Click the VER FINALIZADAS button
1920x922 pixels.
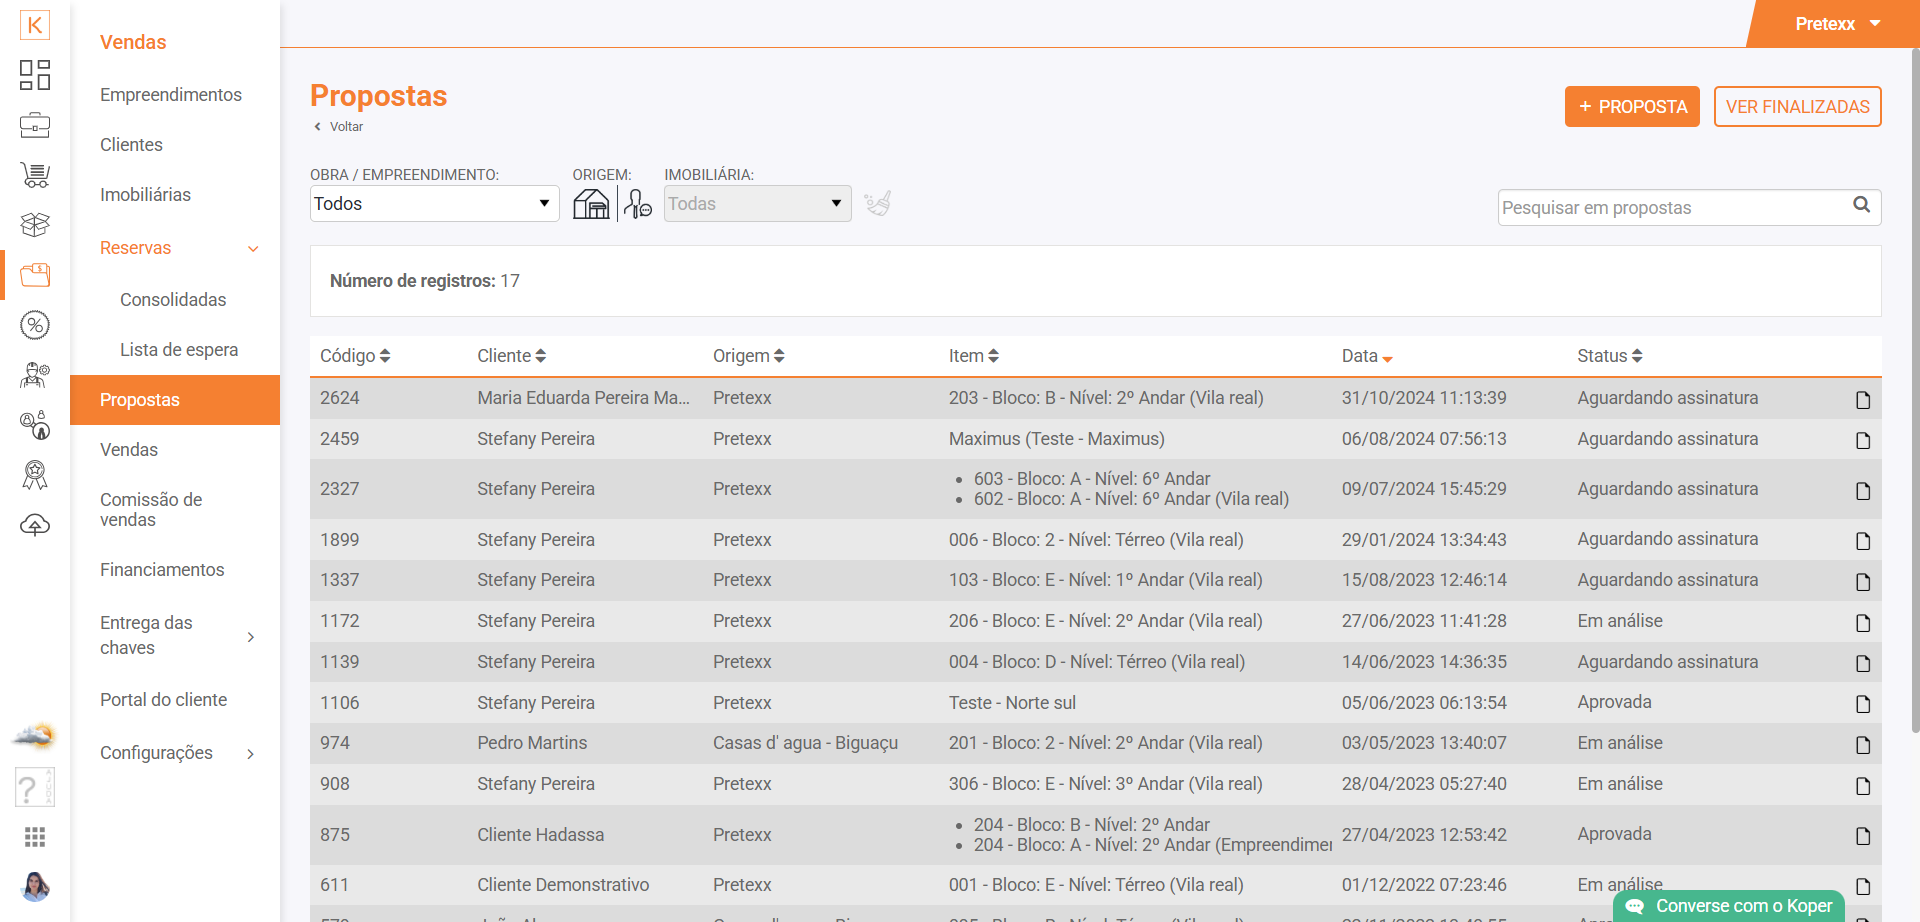1797,107
